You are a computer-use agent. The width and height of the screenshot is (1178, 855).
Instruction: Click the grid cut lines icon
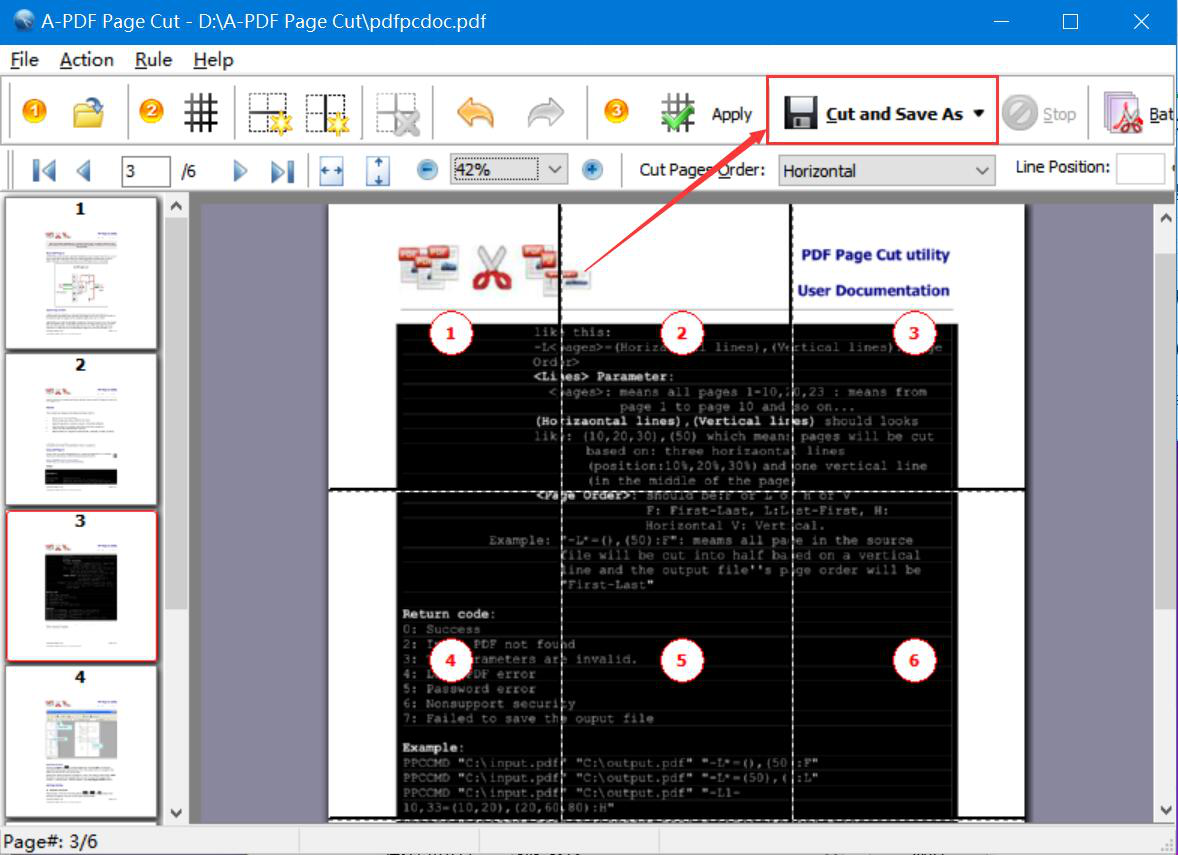point(201,113)
